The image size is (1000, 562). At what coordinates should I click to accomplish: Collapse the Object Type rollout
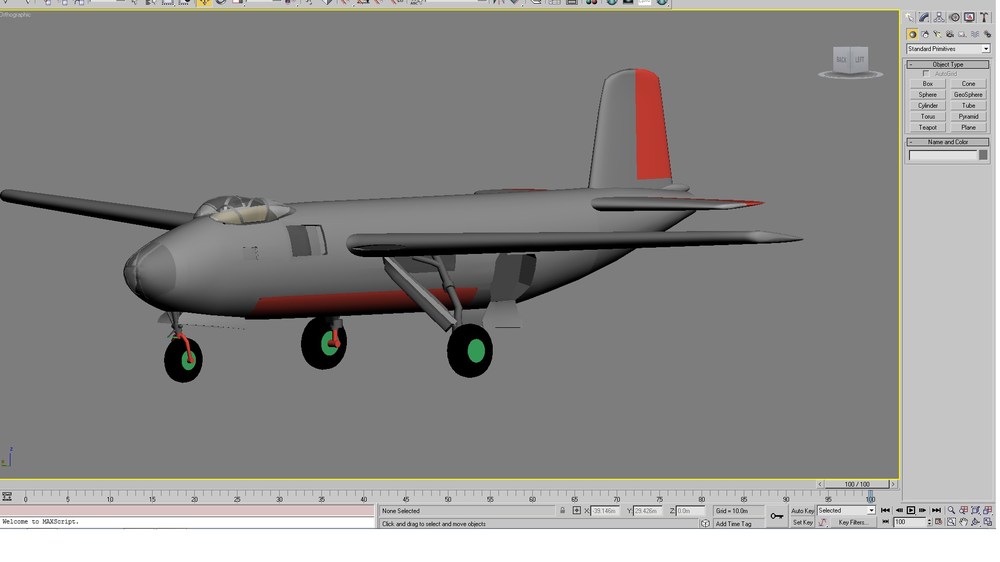coord(948,64)
